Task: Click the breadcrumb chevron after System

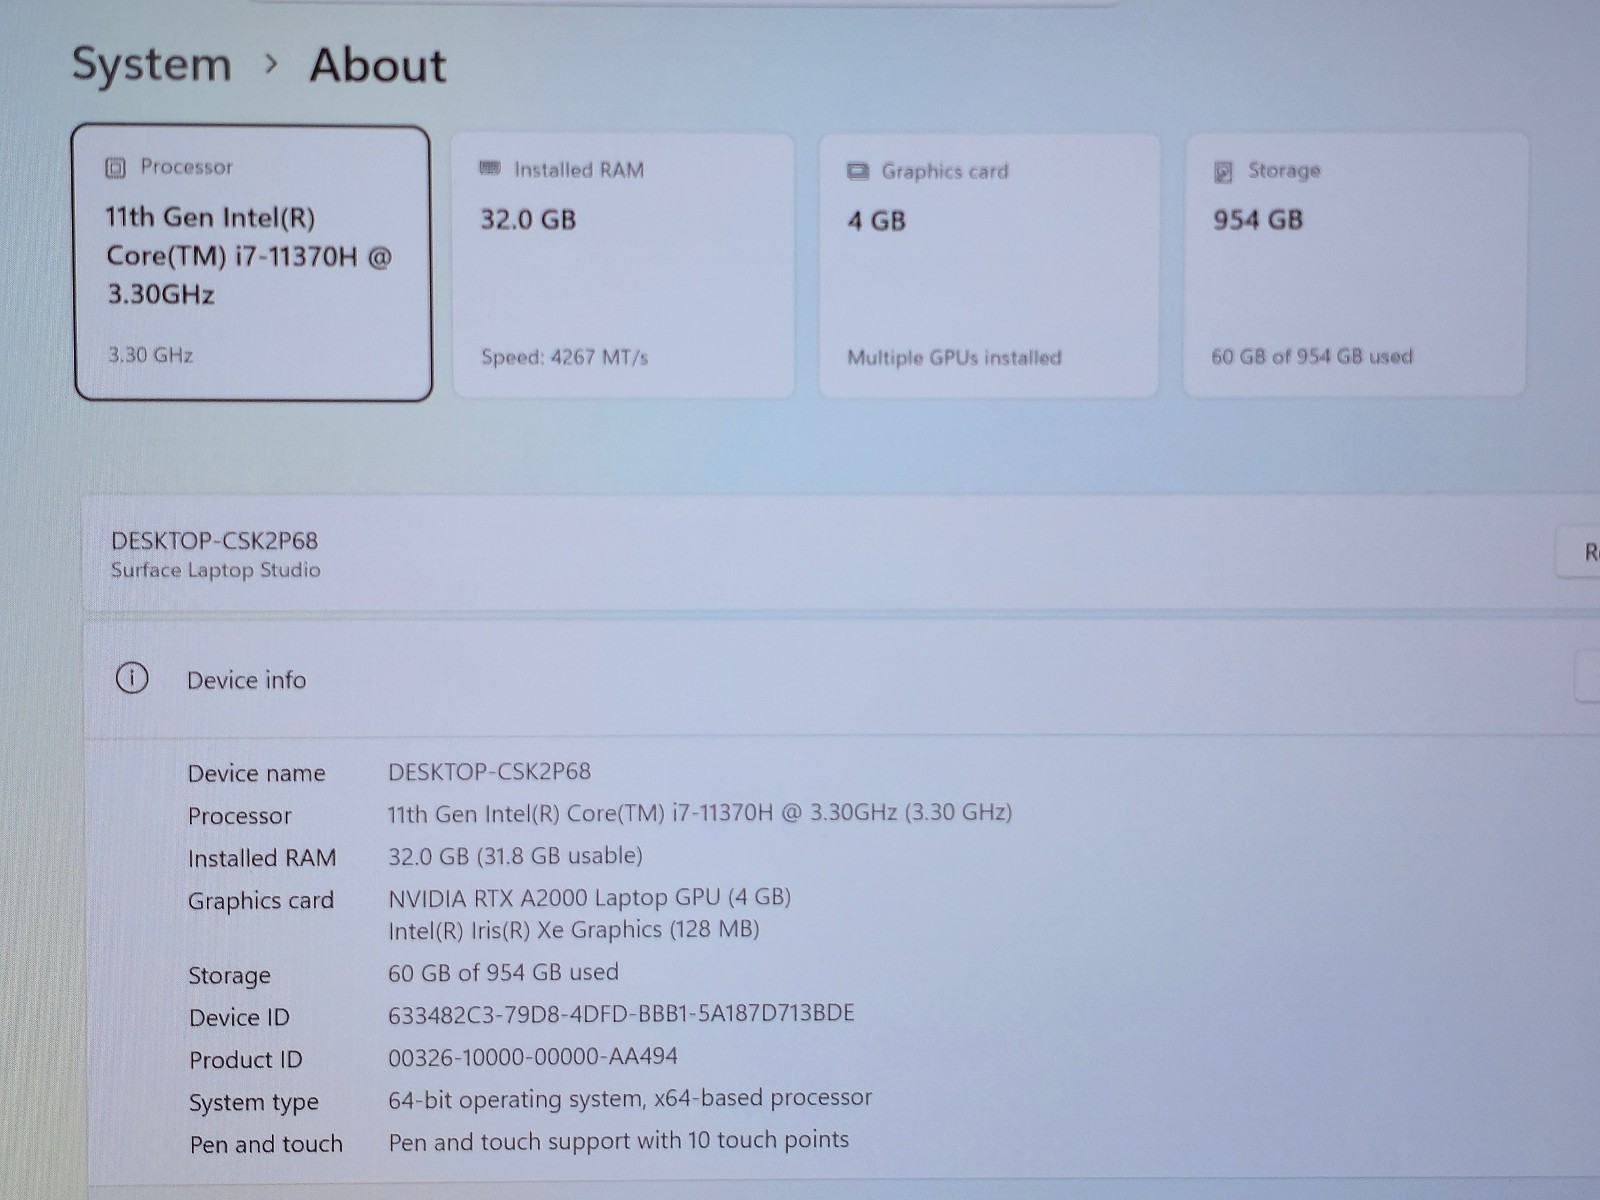Action: coord(270,64)
